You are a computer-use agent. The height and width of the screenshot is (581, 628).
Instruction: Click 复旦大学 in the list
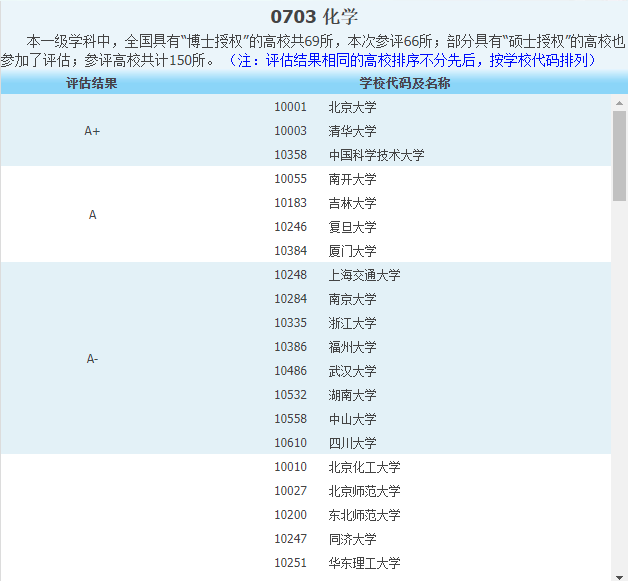(352, 227)
